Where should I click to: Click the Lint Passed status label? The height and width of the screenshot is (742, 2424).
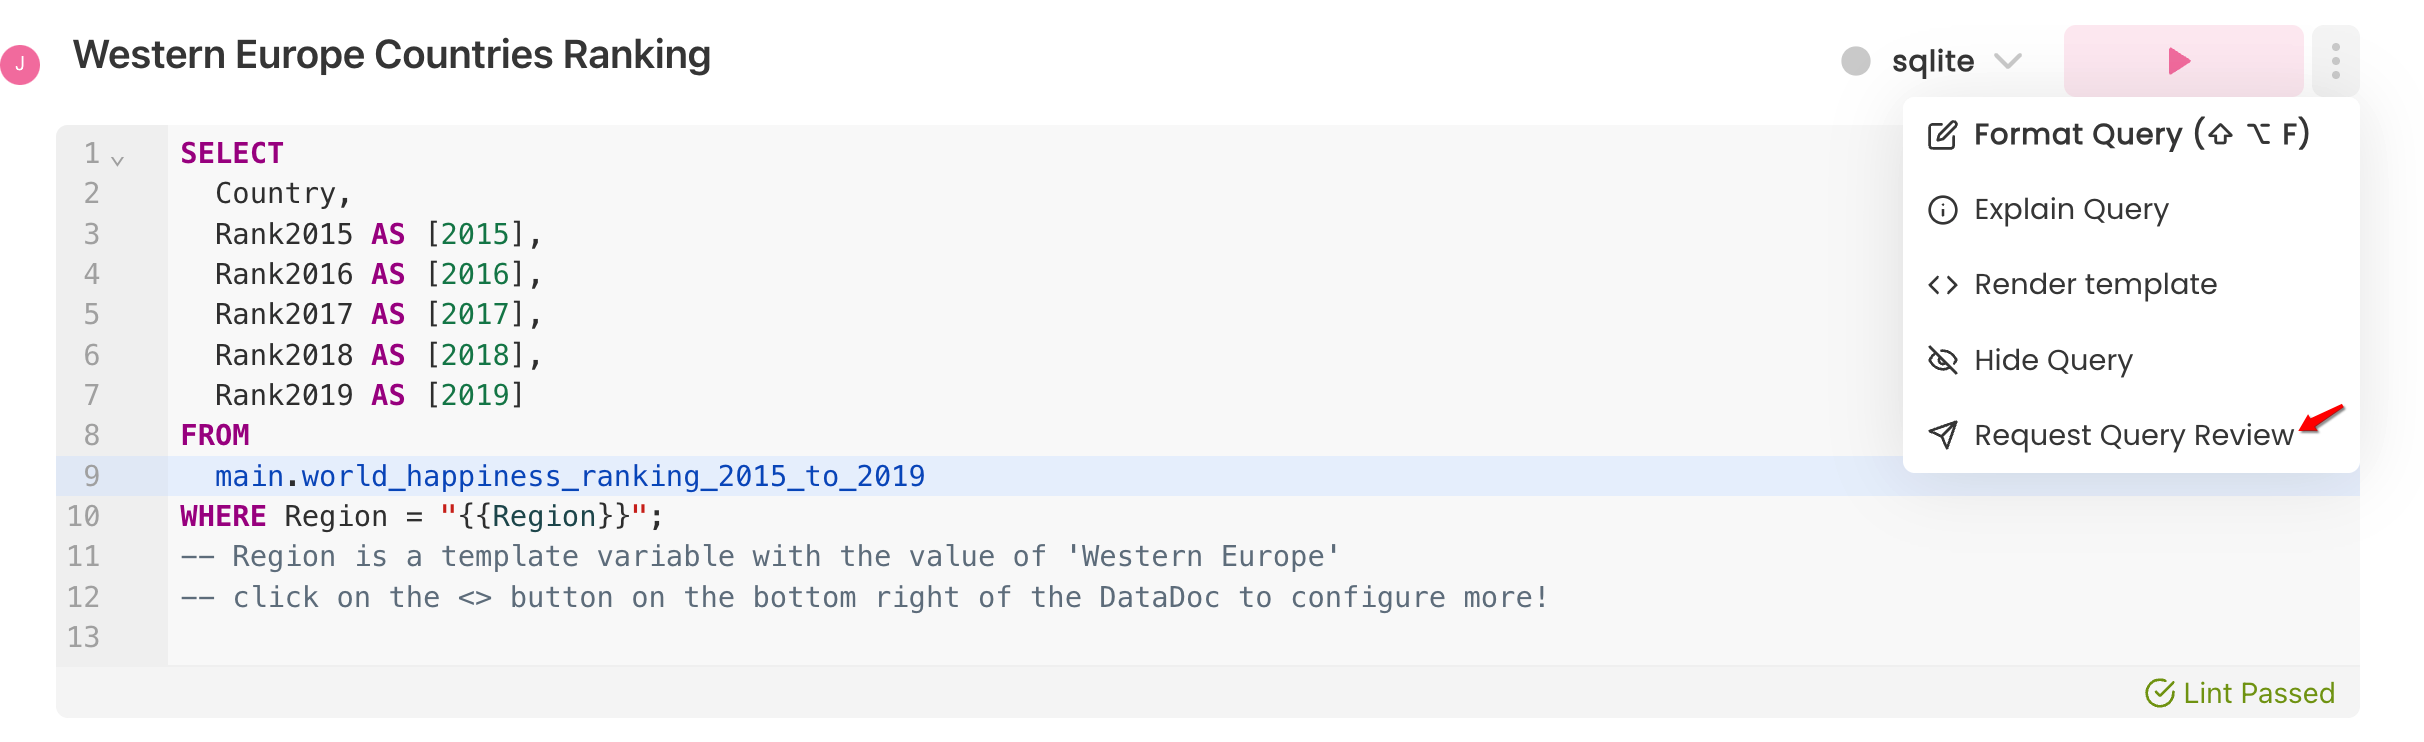(2258, 693)
